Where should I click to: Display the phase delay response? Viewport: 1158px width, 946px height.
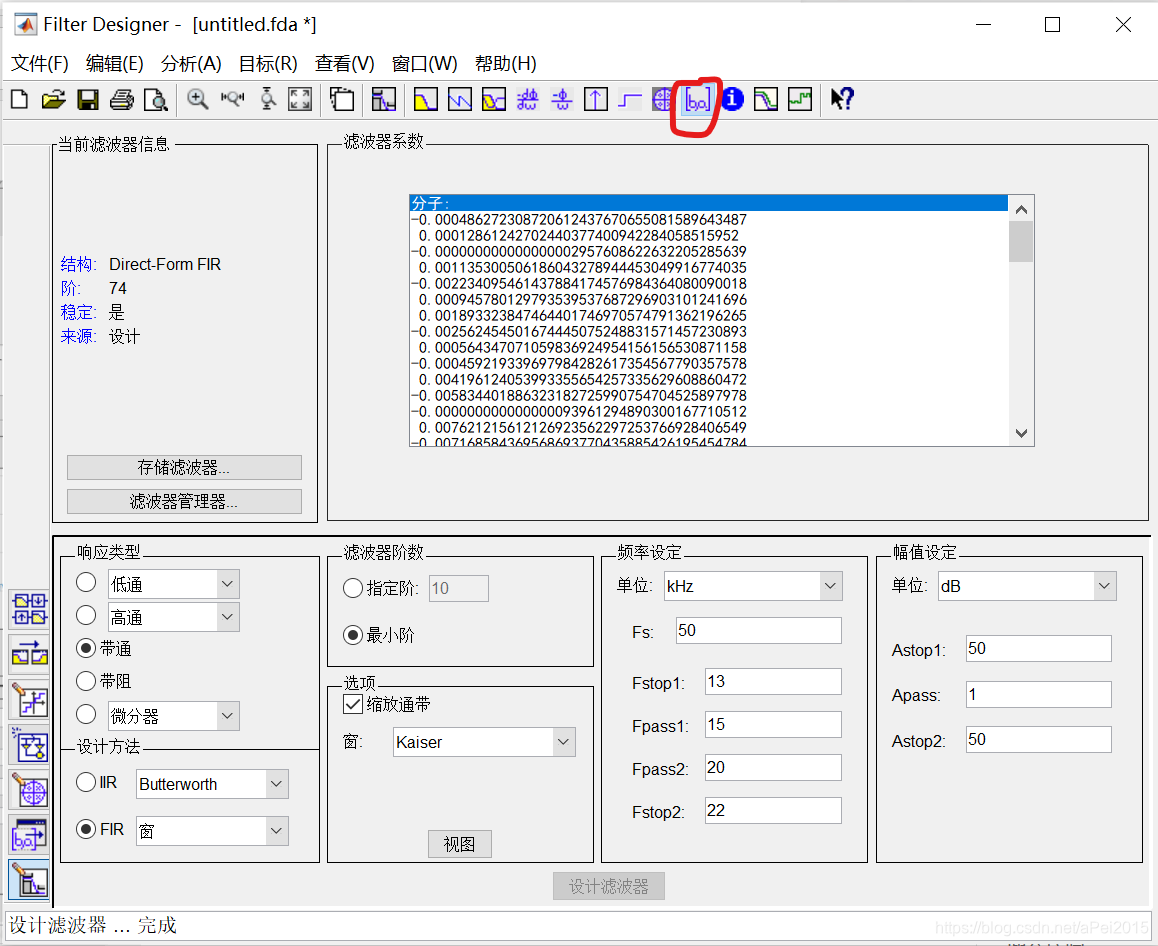coord(561,99)
